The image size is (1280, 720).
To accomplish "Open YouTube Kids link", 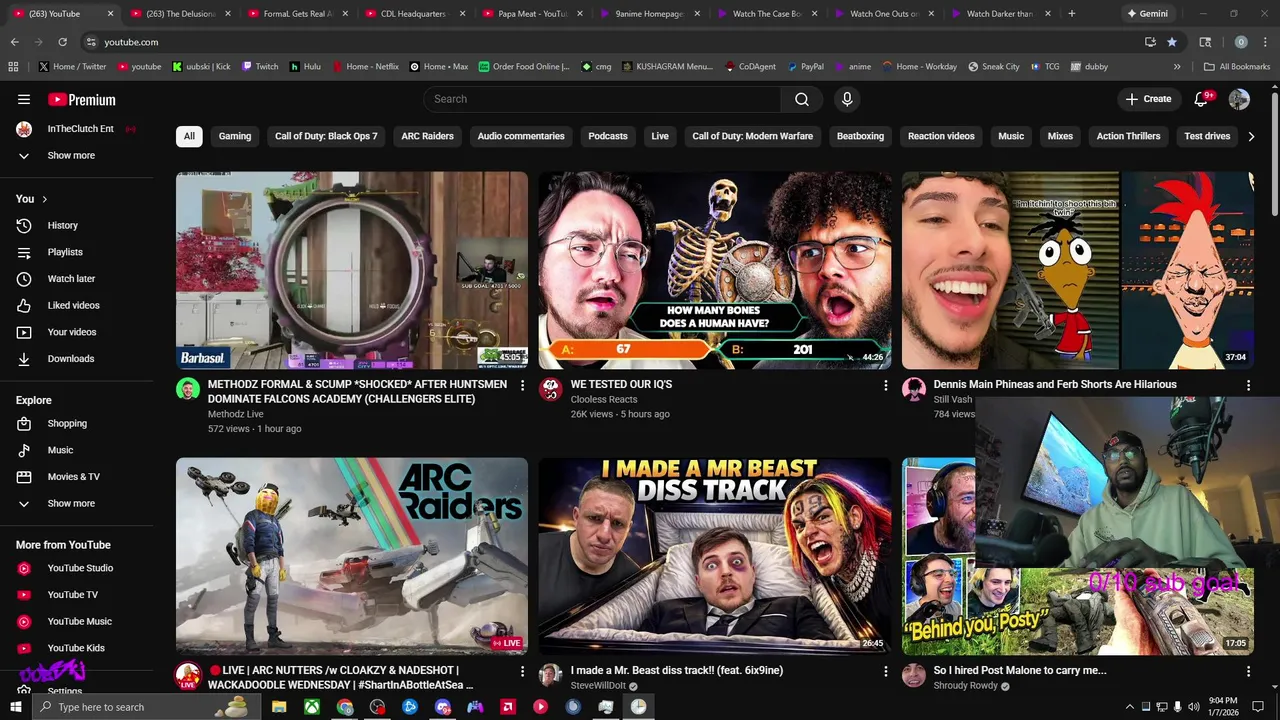I will click(76, 648).
